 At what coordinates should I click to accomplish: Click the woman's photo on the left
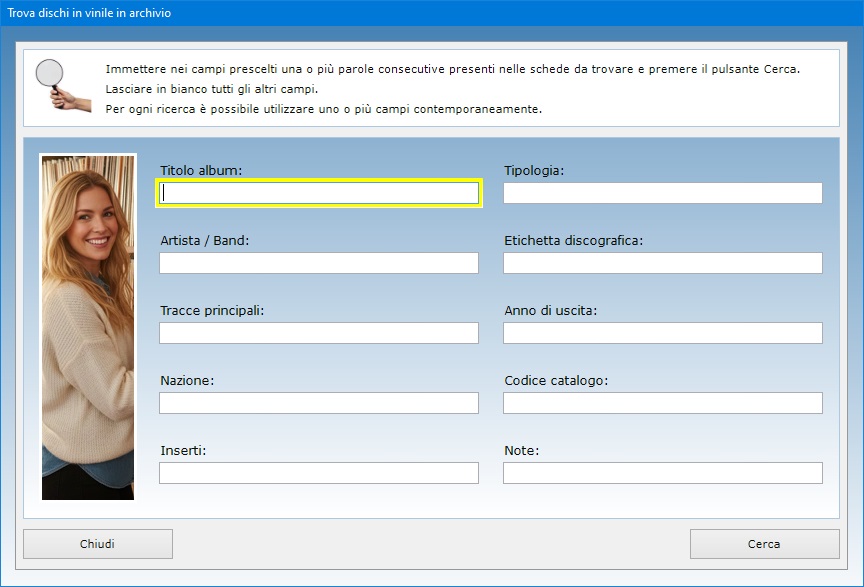pos(88,327)
